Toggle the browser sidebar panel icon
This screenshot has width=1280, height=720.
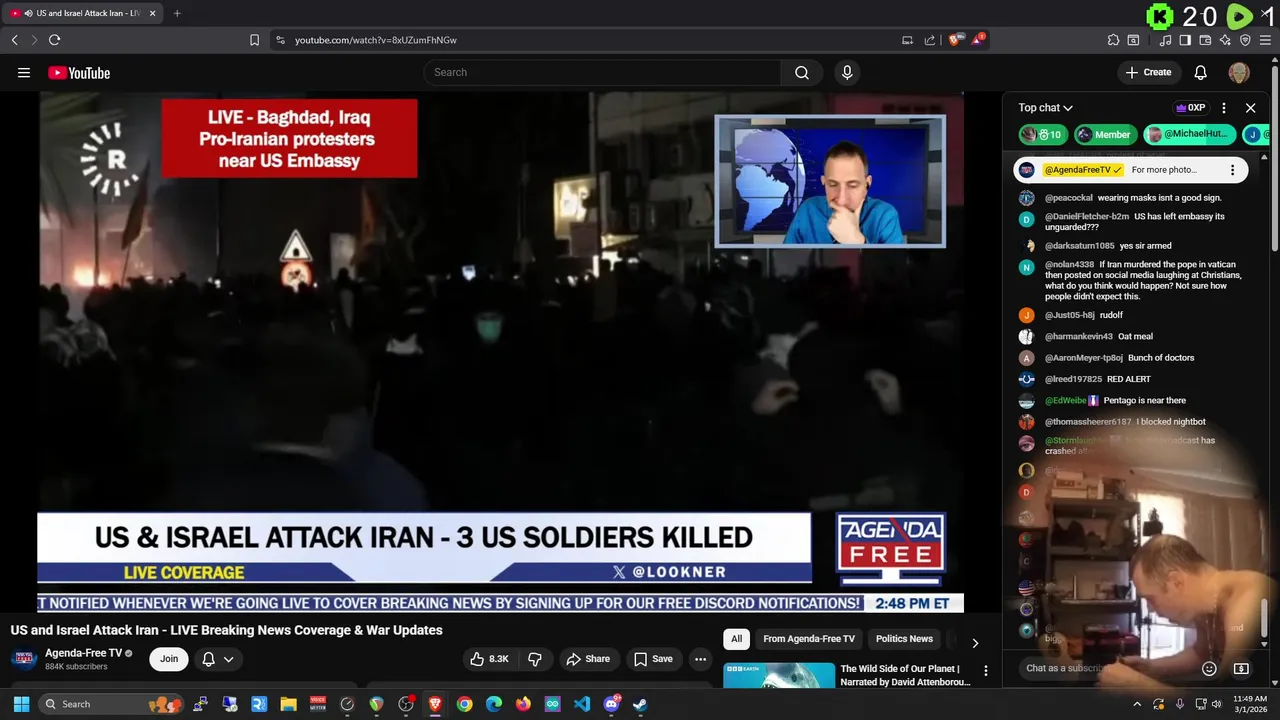(x=1185, y=40)
